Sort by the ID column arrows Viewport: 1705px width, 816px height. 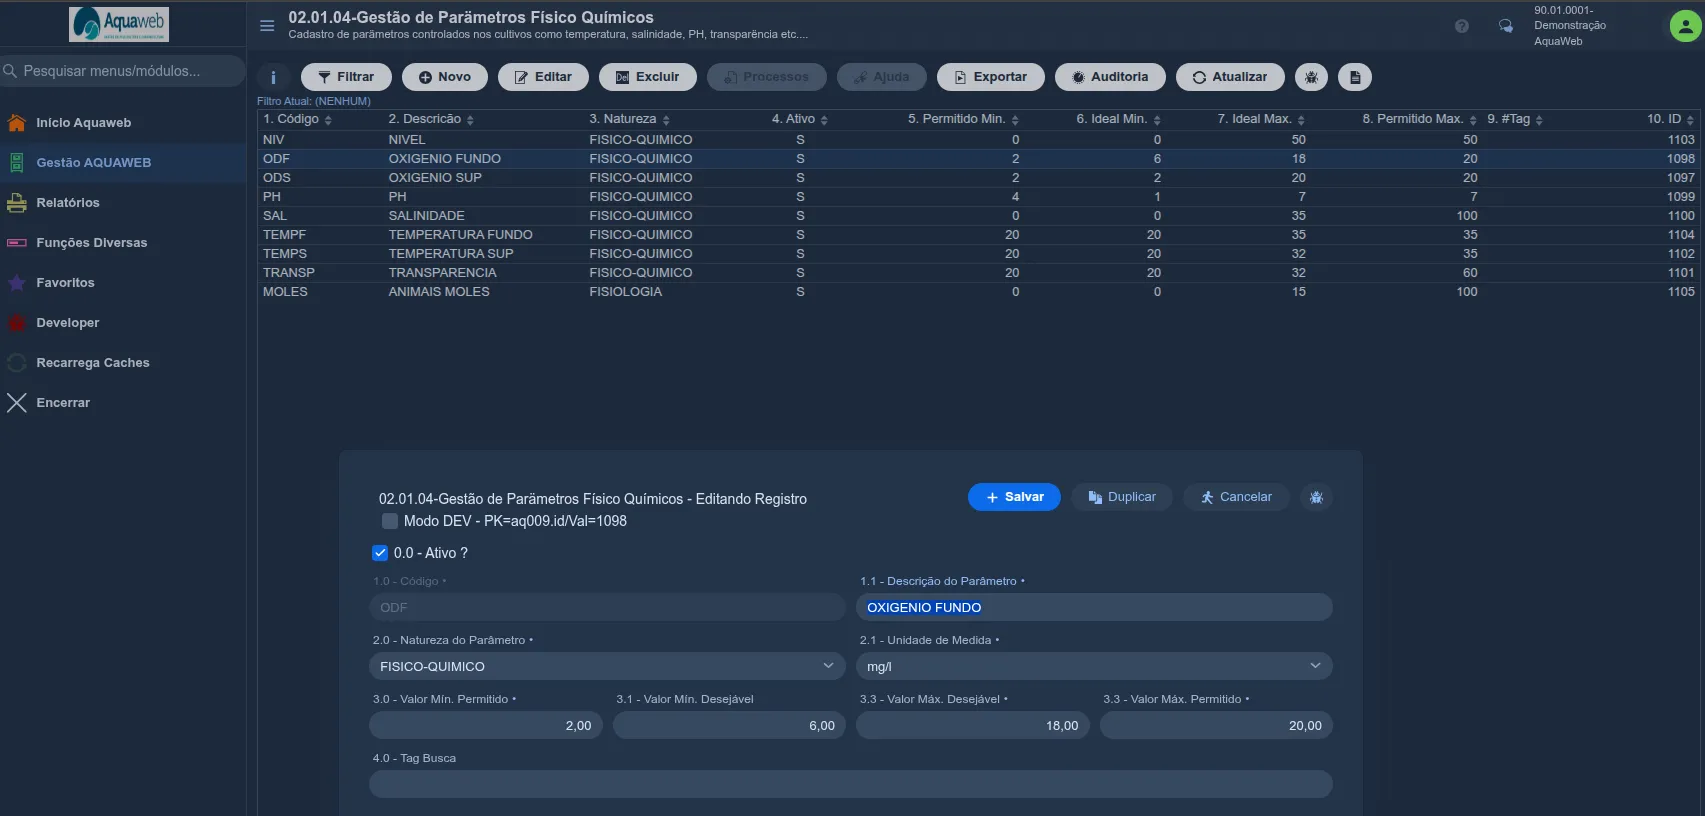click(x=1690, y=120)
